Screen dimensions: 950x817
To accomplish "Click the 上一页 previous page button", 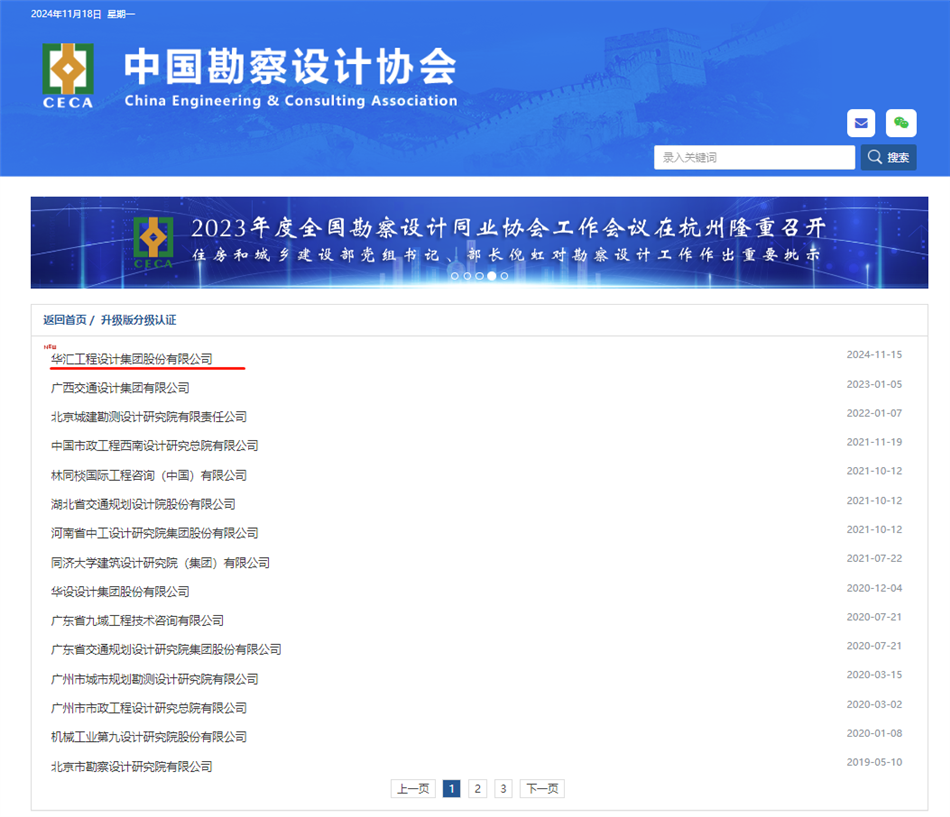I will click(412, 788).
